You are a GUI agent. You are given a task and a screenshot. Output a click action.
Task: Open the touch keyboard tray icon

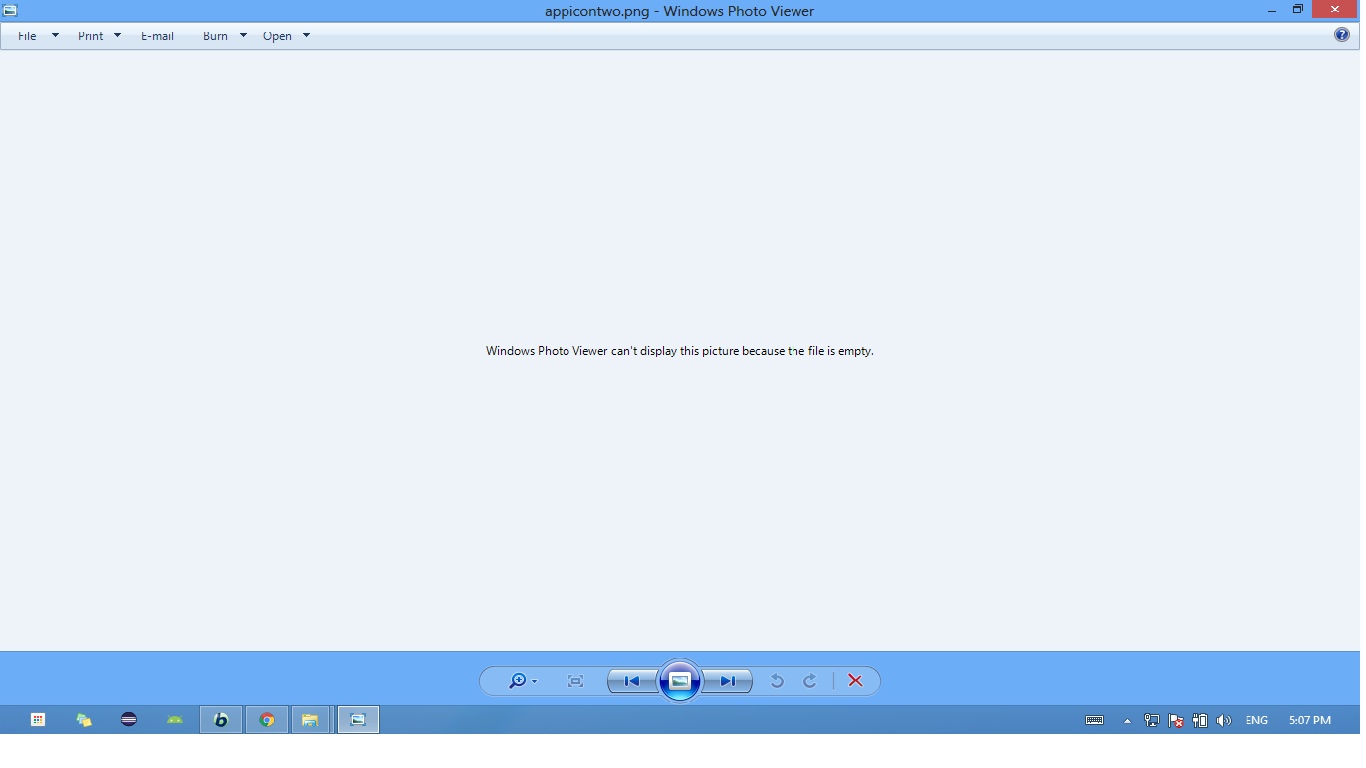[1095, 720]
